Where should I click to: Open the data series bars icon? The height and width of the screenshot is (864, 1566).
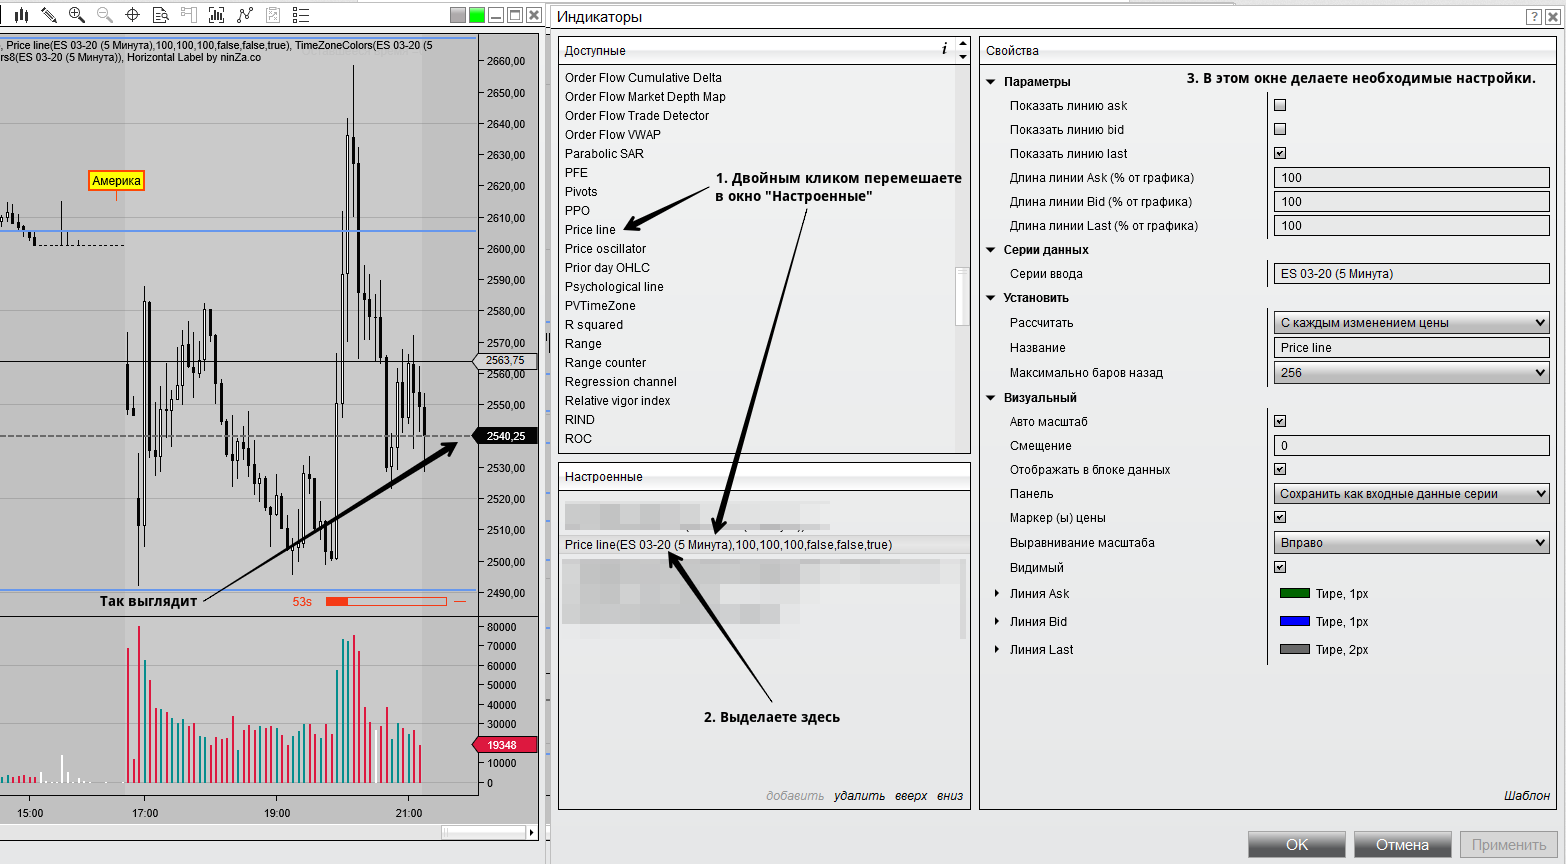point(216,15)
